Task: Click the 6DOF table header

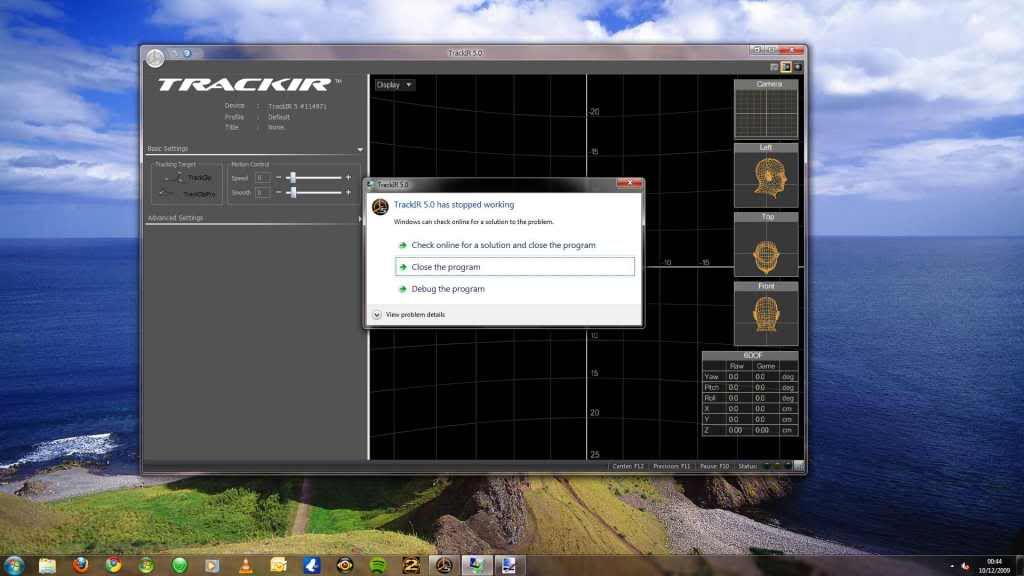Action: pos(750,355)
